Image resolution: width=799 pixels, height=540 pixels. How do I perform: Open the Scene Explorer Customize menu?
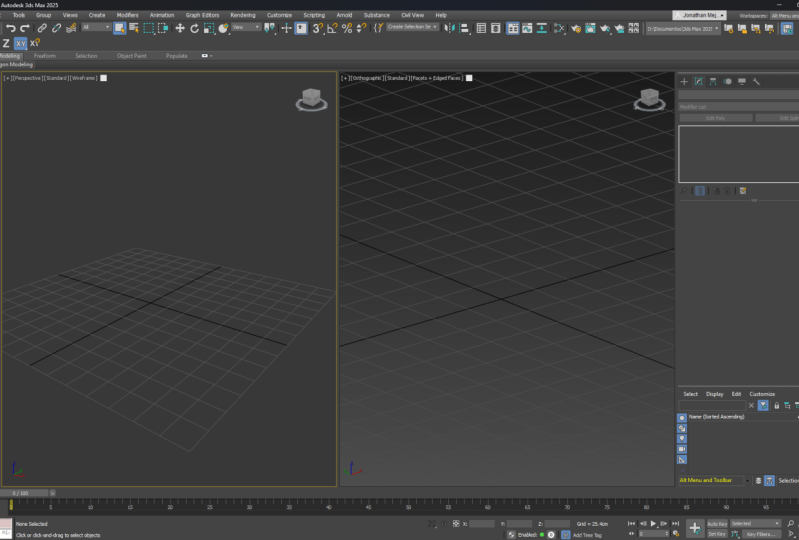762,394
